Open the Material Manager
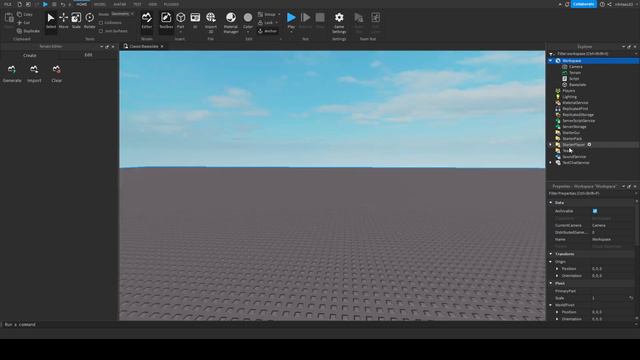The image size is (640, 360). (x=231, y=23)
